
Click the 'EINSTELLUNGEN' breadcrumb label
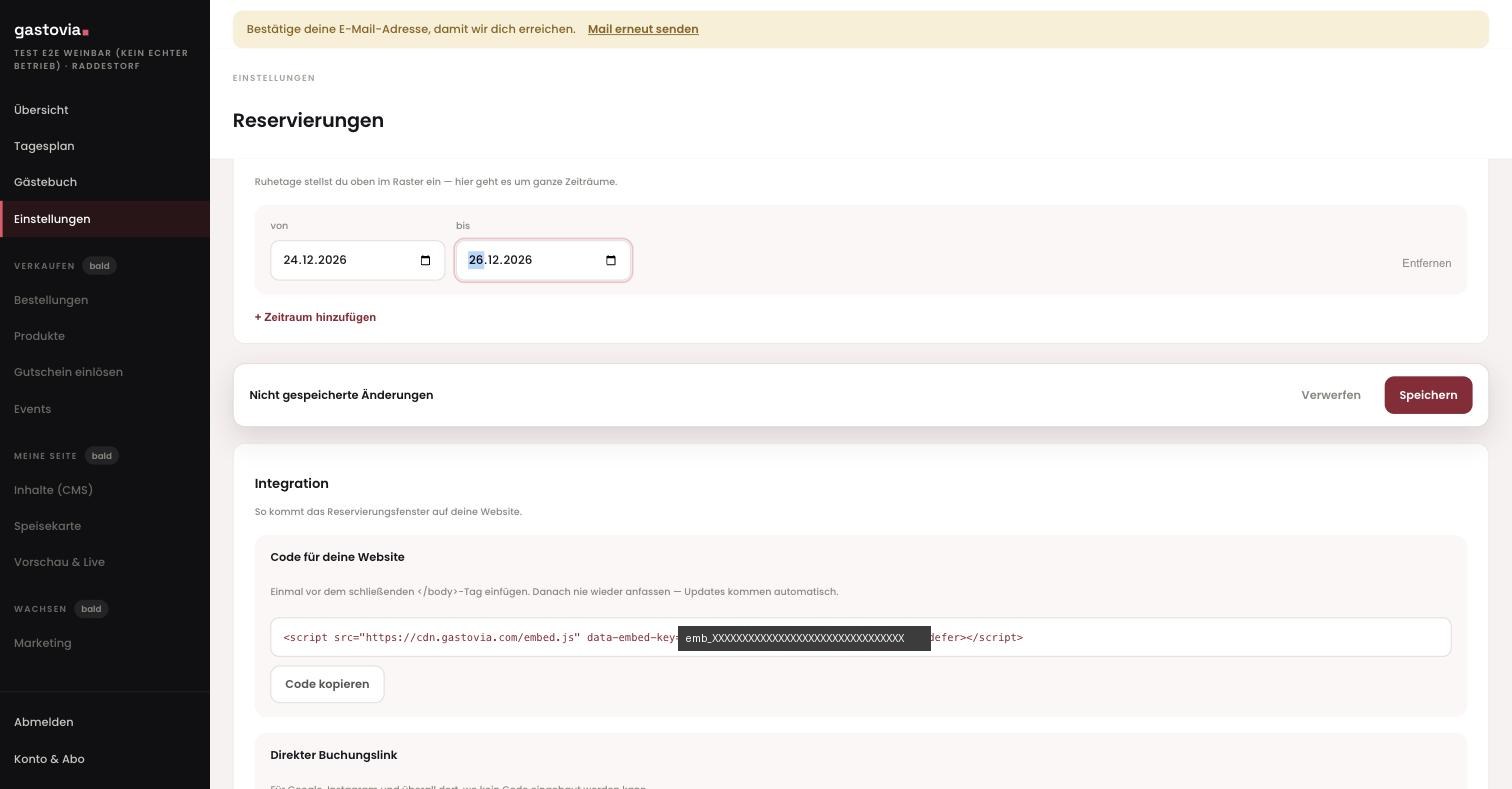point(274,78)
